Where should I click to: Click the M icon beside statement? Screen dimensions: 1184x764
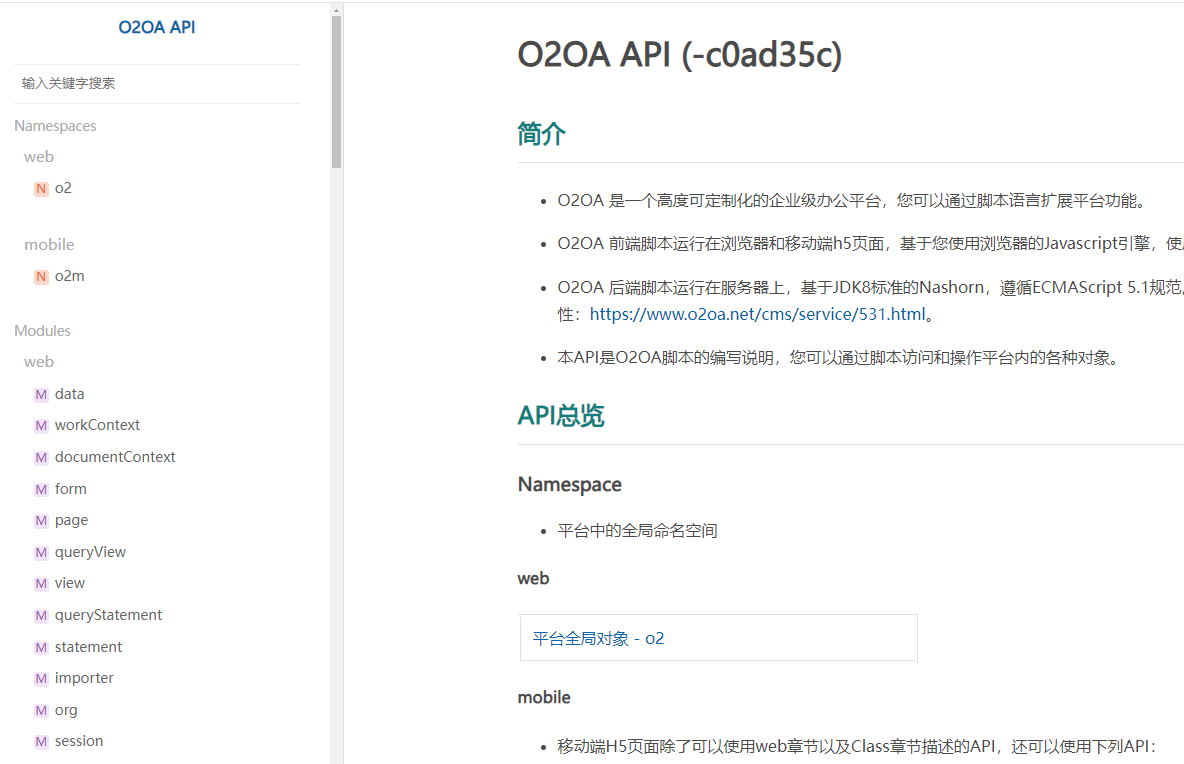tap(41, 648)
